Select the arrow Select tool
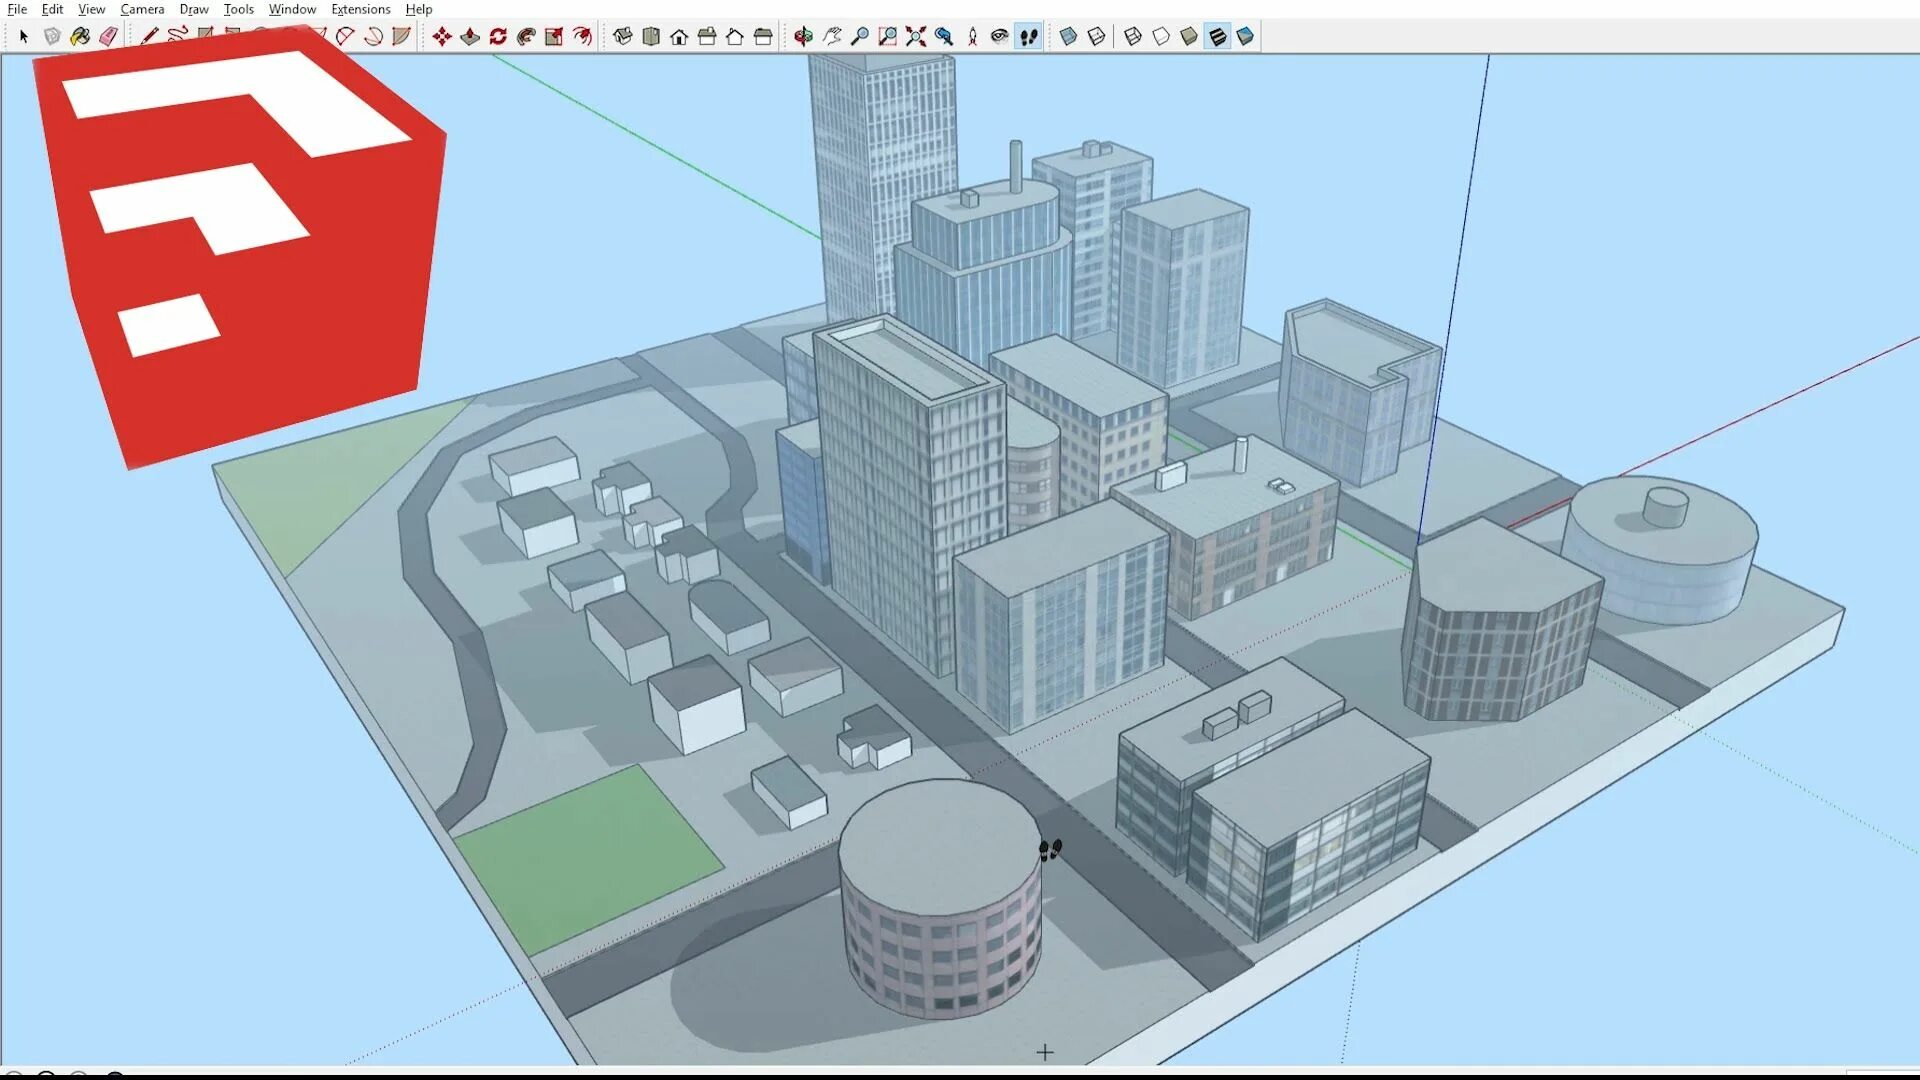The image size is (1920, 1080). pyautogui.click(x=24, y=37)
